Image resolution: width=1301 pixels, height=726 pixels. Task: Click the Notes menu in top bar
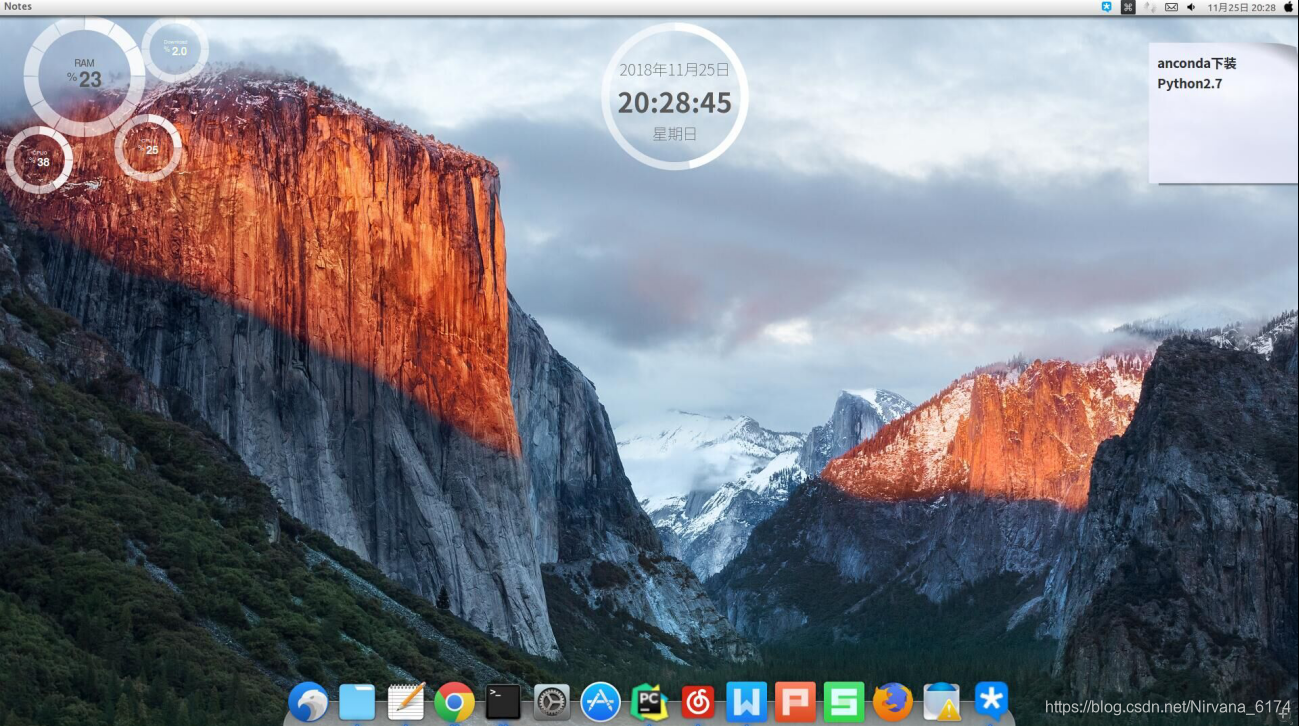pyautogui.click(x=18, y=7)
